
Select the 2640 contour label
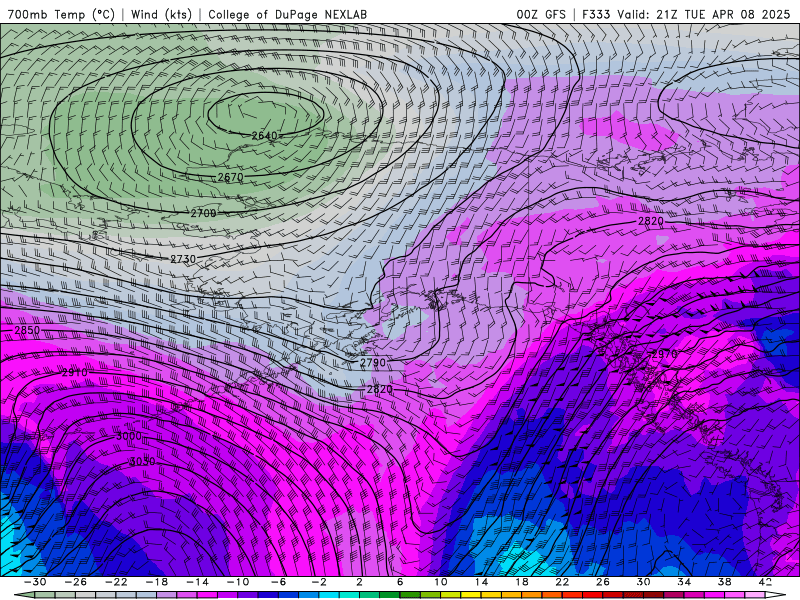point(264,136)
